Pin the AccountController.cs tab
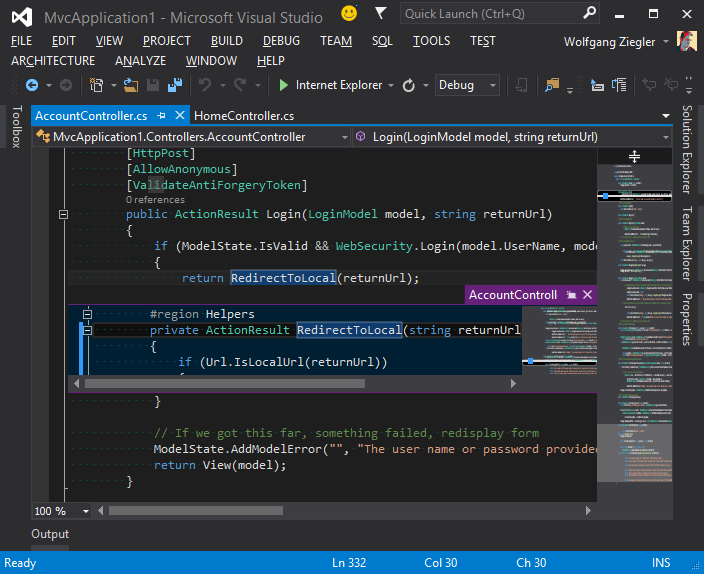This screenshot has width=704, height=574. pyautogui.click(x=162, y=116)
